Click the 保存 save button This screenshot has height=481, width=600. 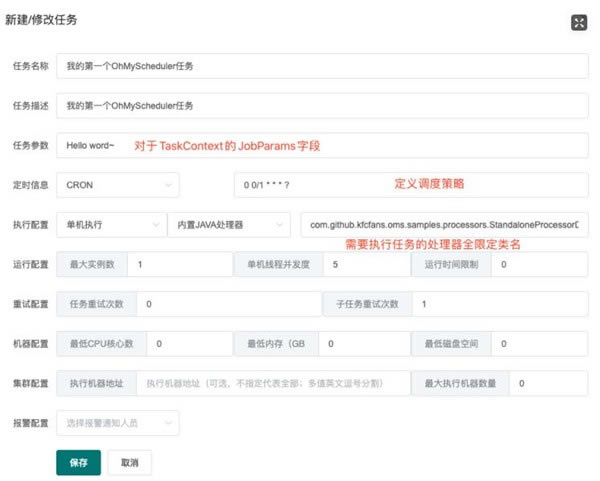tap(78, 463)
